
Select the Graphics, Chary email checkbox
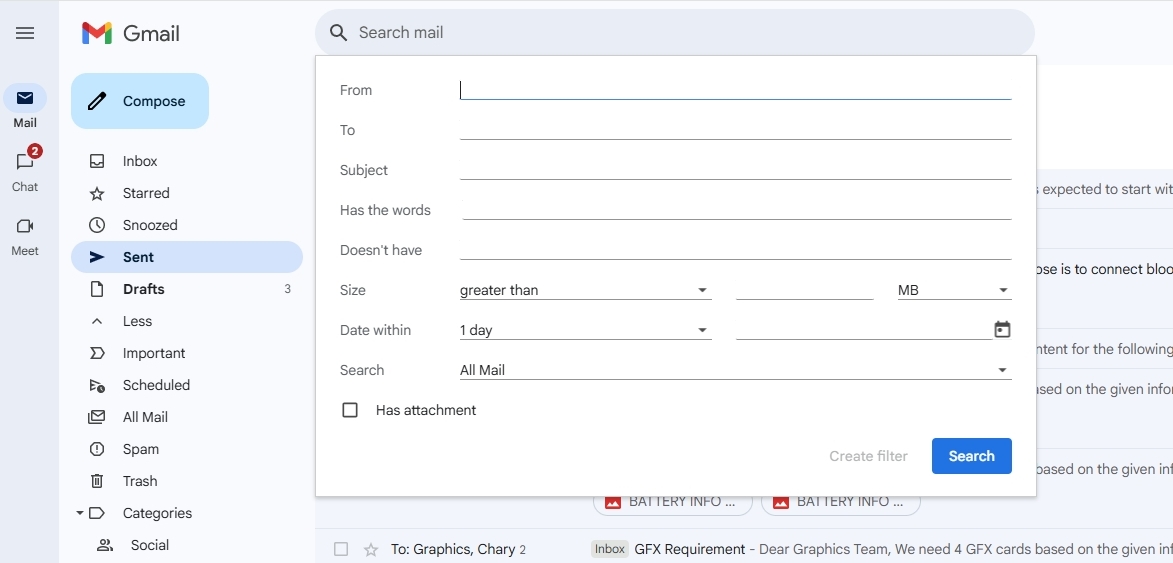coord(341,550)
